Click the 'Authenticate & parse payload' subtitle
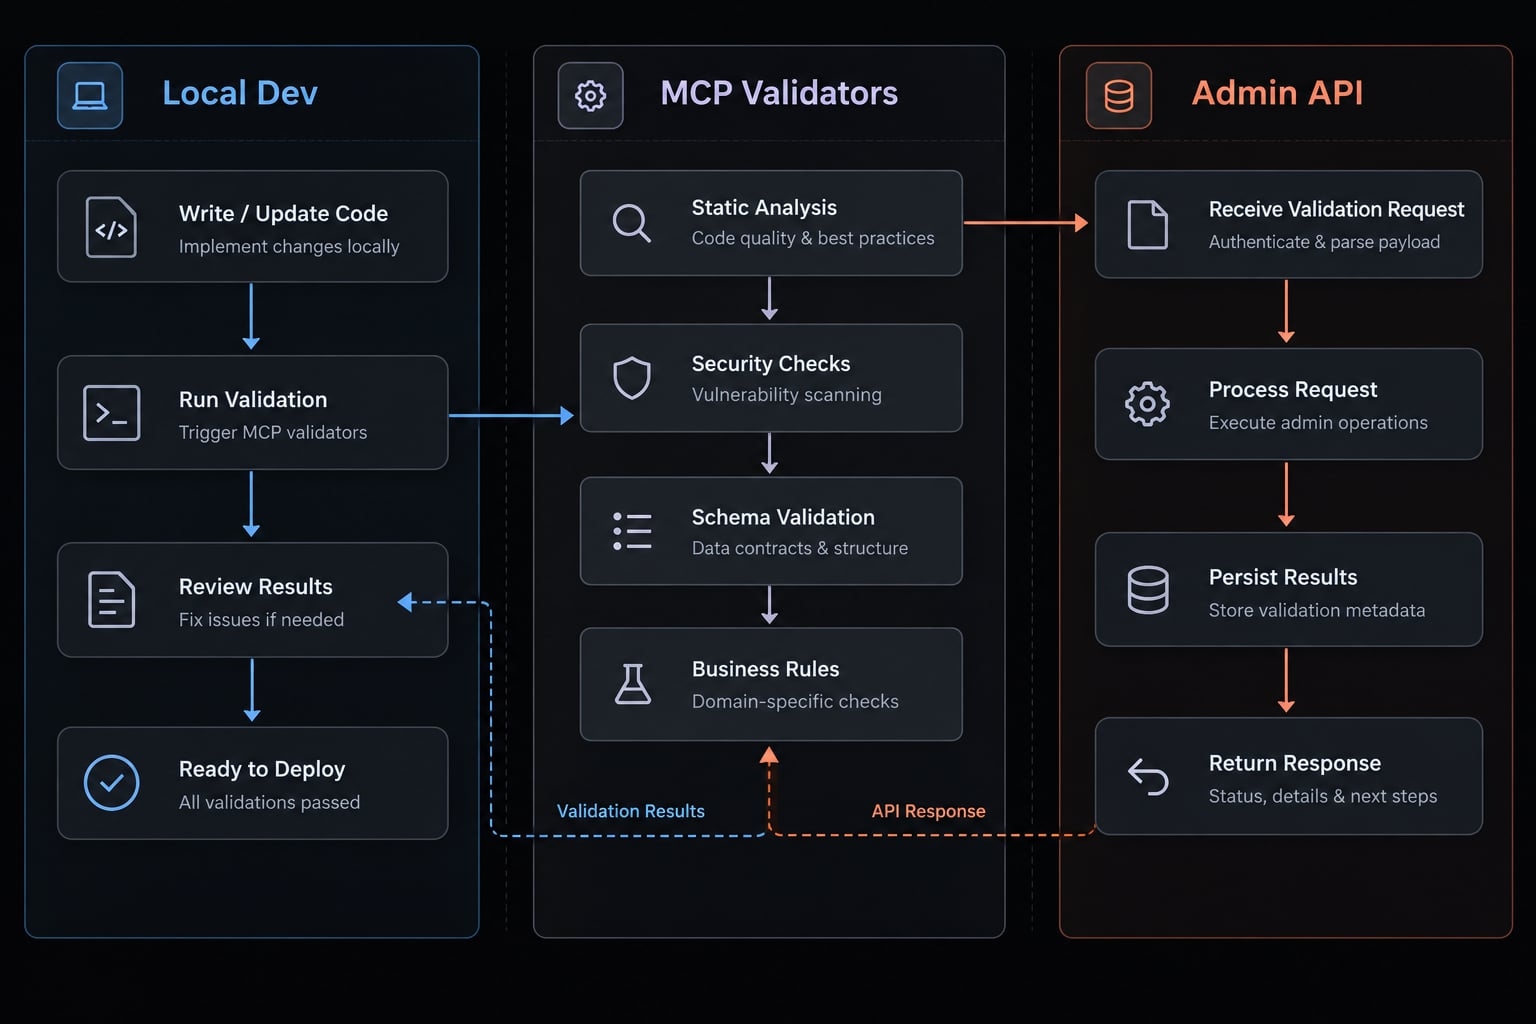The image size is (1536, 1024). [1324, 242]
